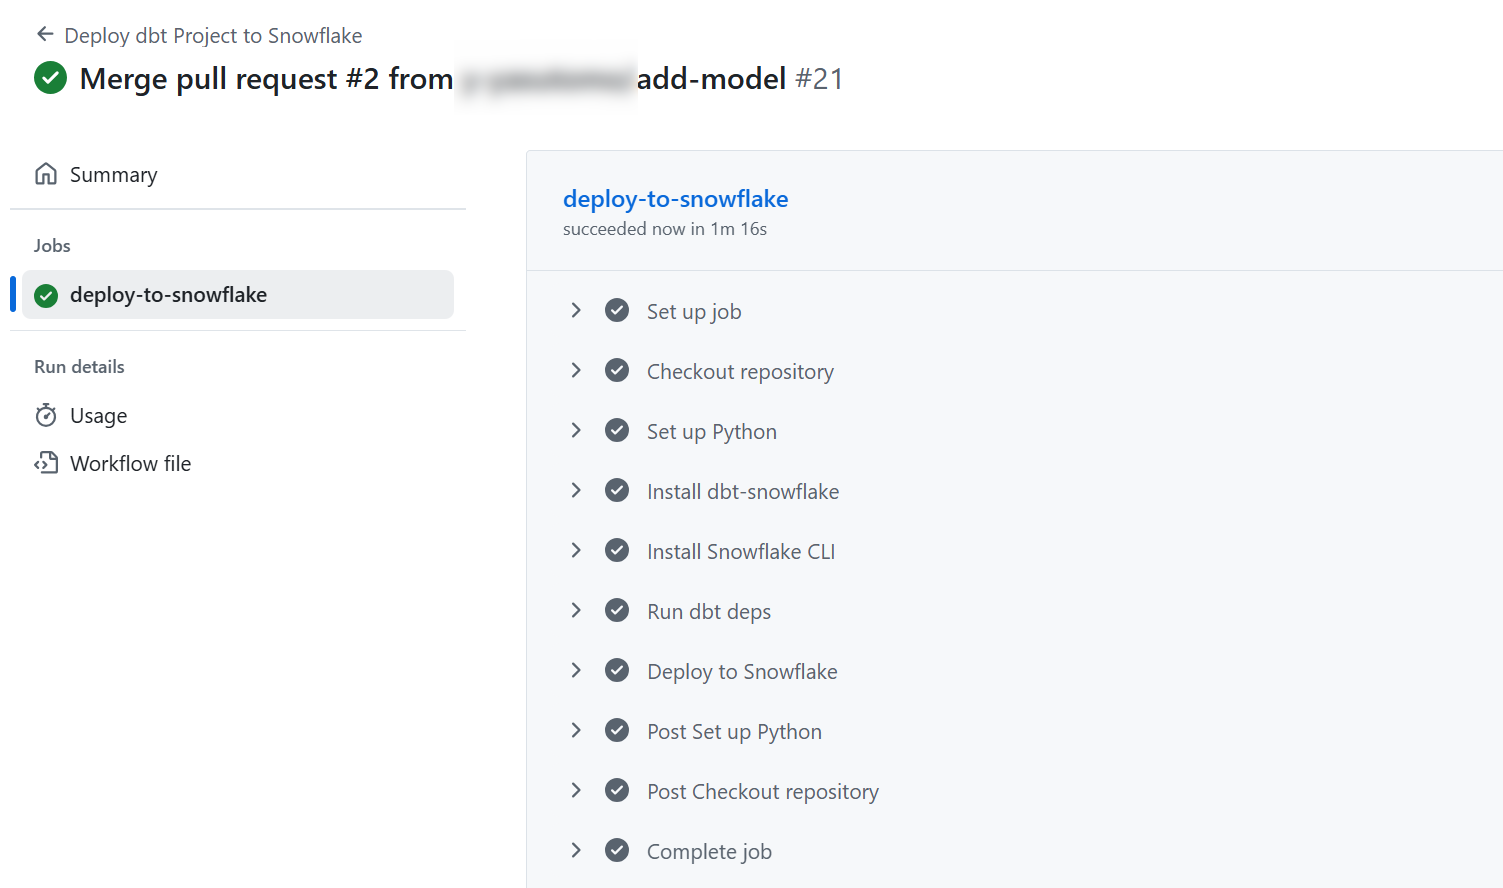Expand the Run dbt deps step
Image resolution: width=1503 pixels, height=888 pixels.
point(576,611)
